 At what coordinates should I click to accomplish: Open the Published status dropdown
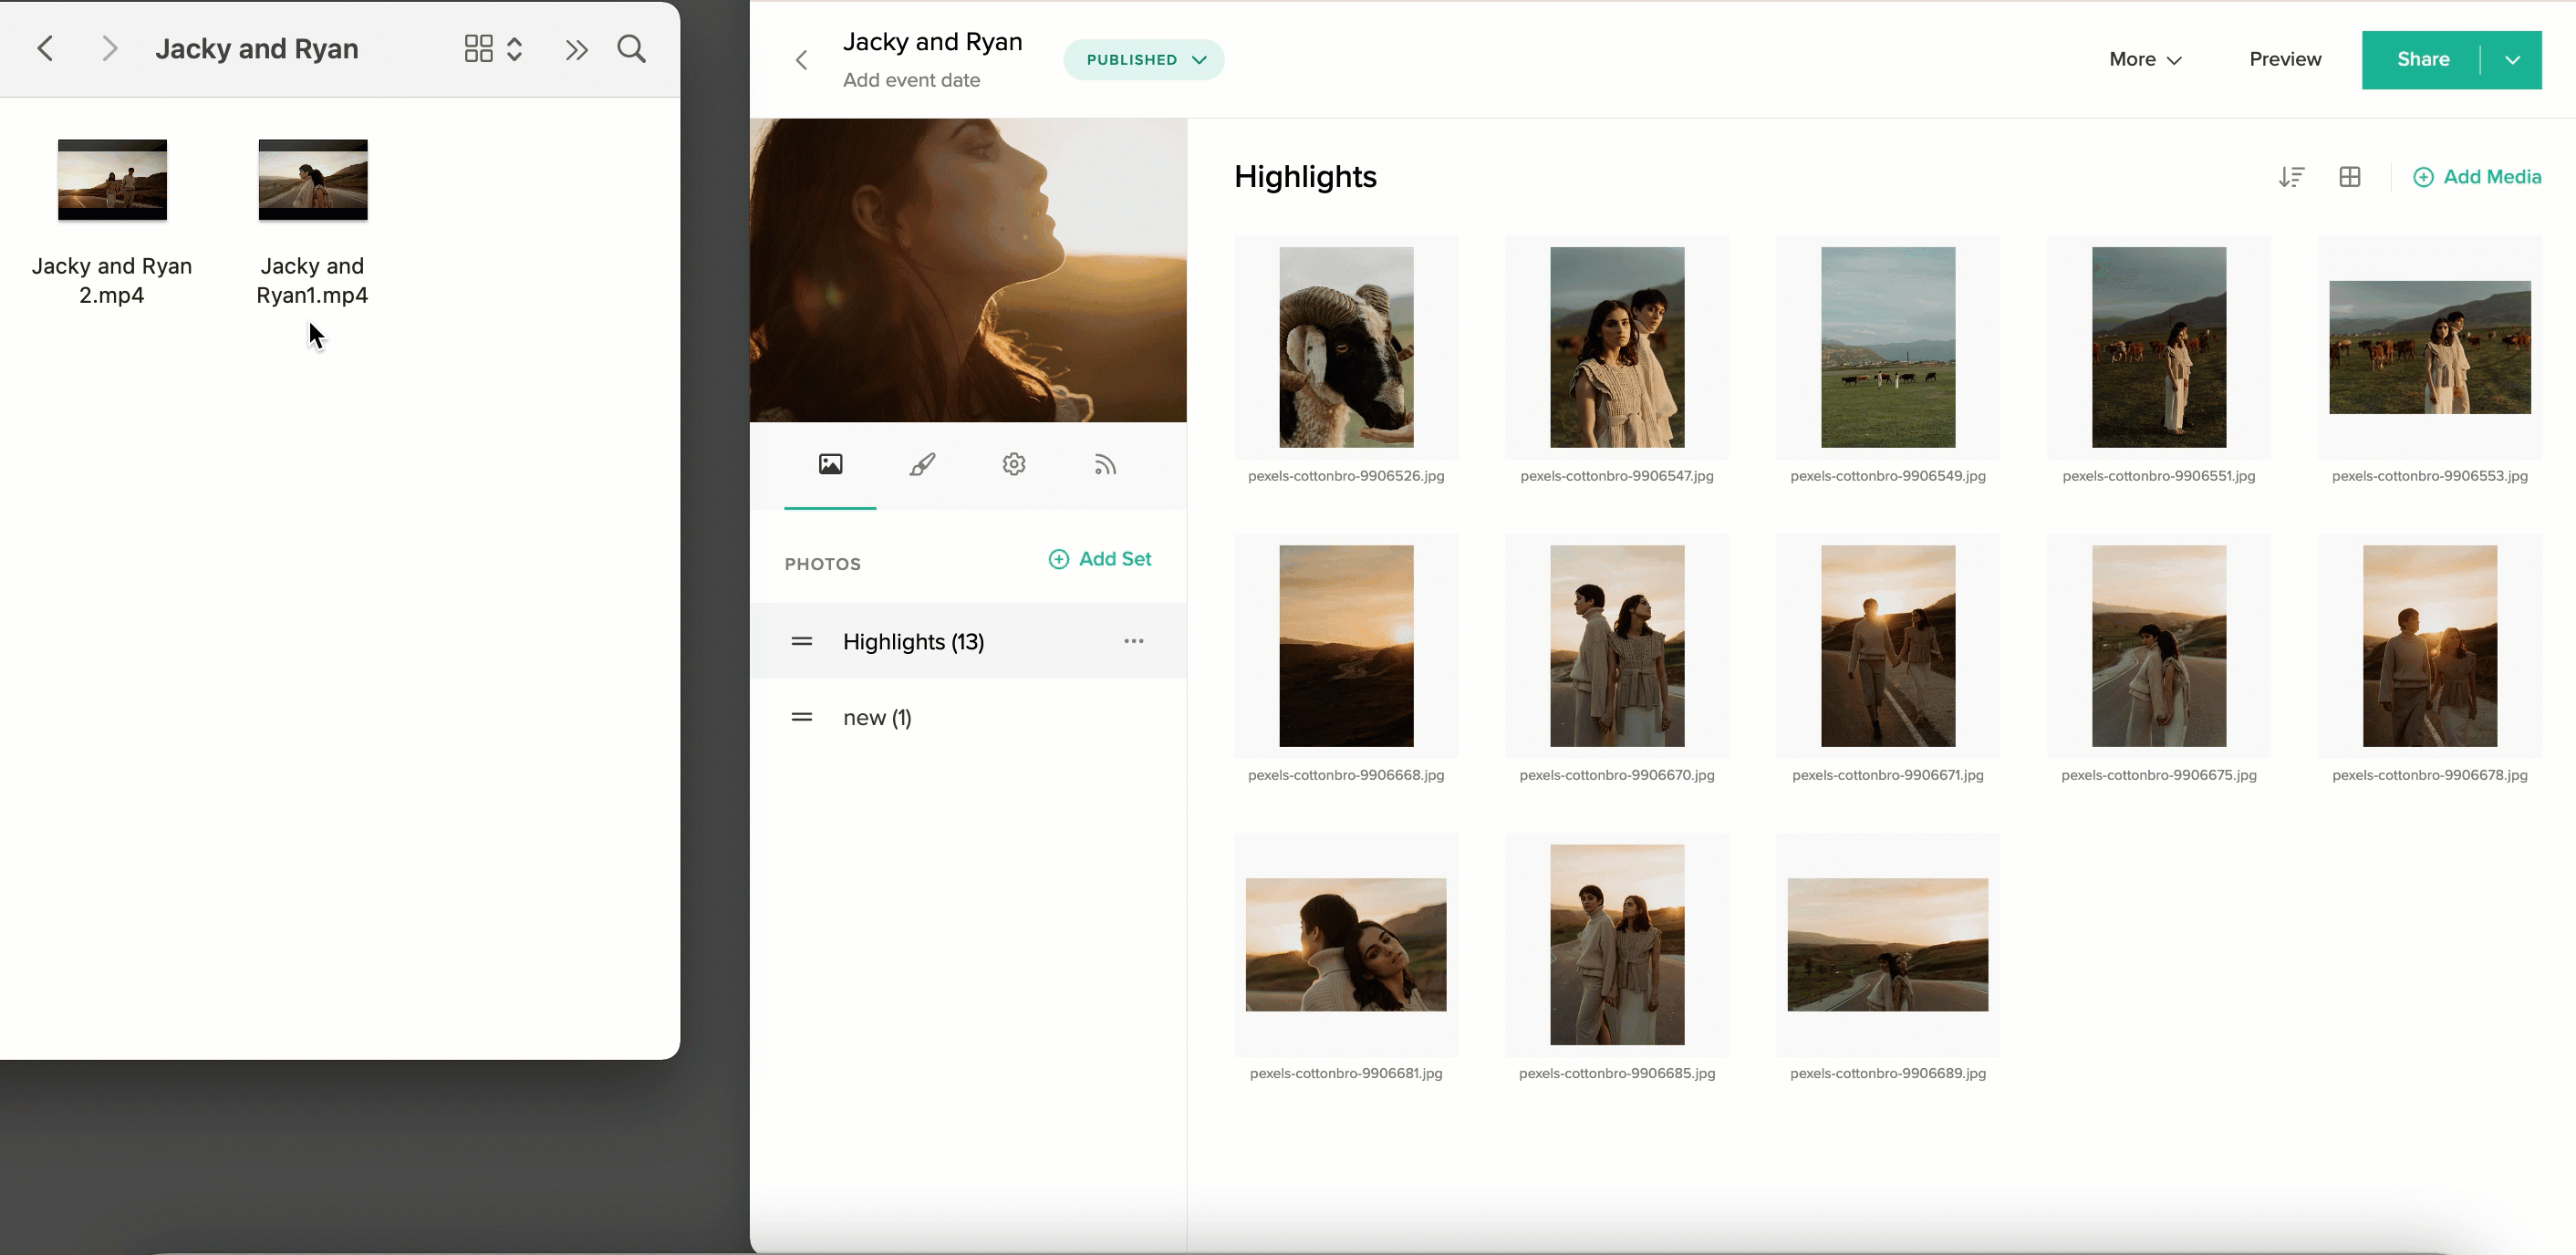1143,59
